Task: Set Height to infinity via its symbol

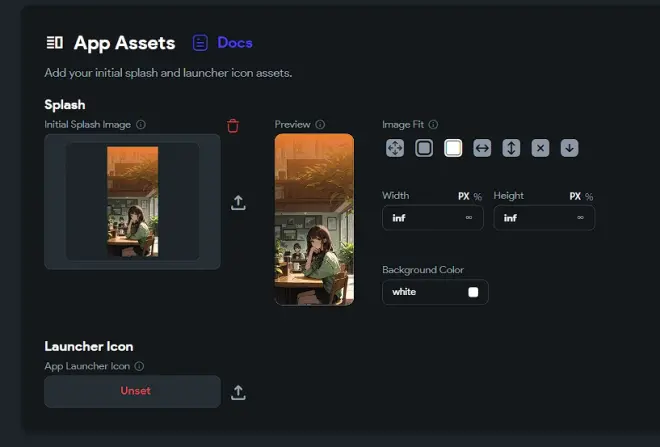Action: click(580, 218)
